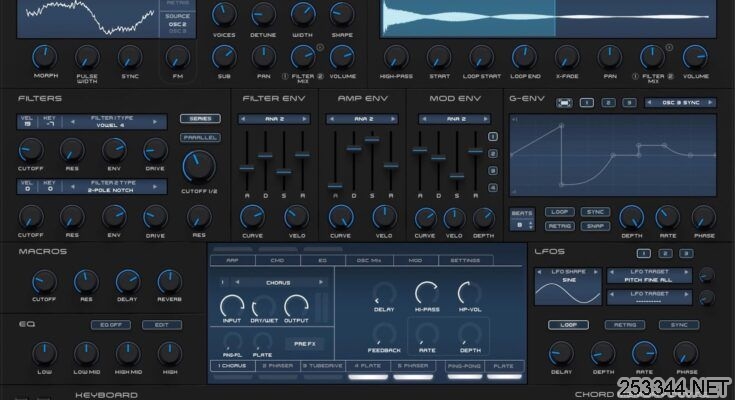735x400 pixels.
Task: Open the CMD tab
Action: [277, 260]
